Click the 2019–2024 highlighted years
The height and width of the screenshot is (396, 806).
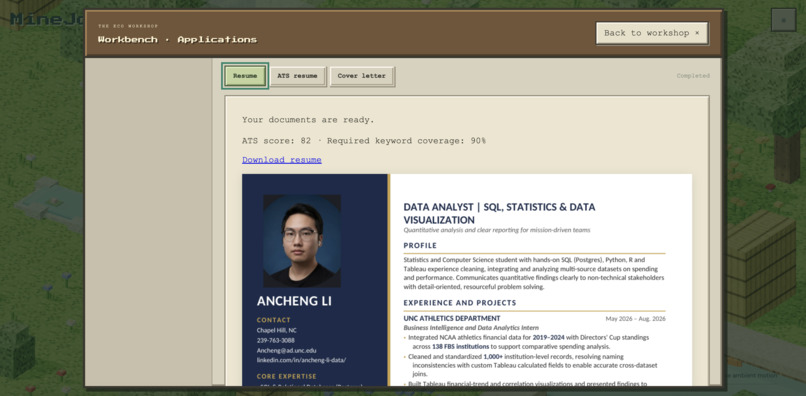coord(548,337)
